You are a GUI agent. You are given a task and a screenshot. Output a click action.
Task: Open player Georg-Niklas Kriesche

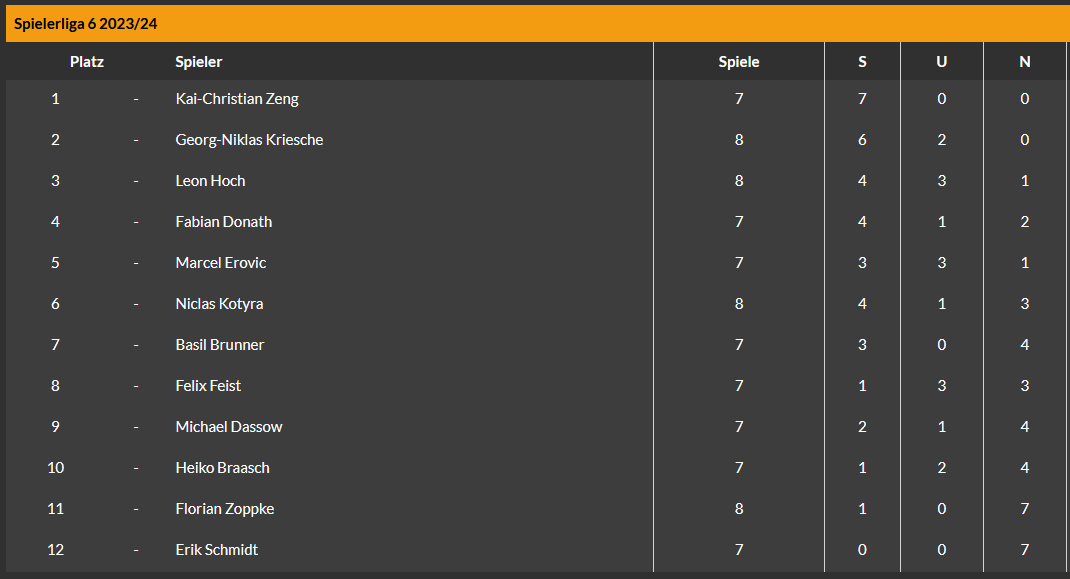249,140
